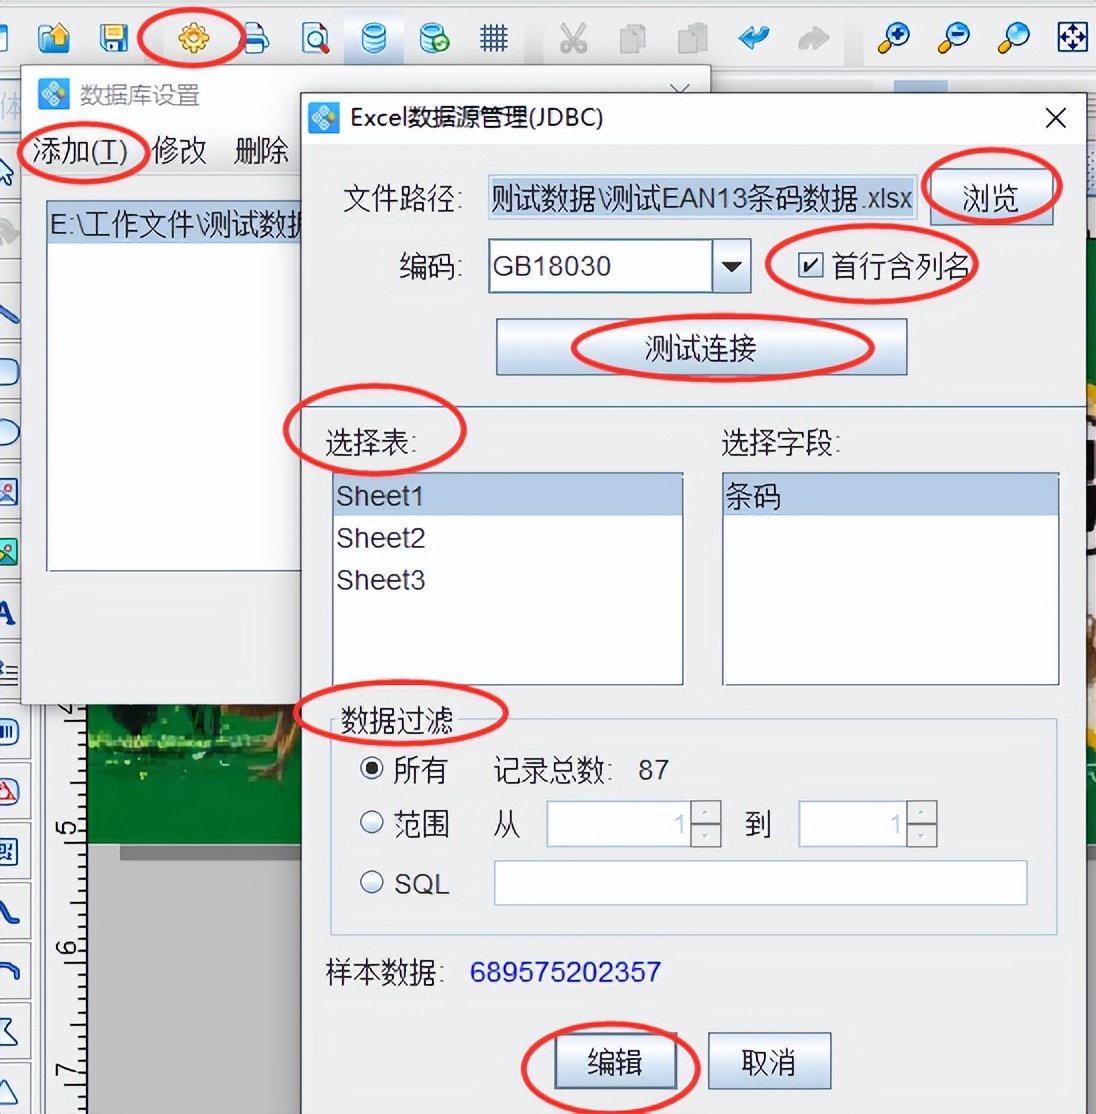Screen dimensions: 1096x1114
Task: Click the fit-to-window zoom icon
Action: pyautogui.click(x=1070, y=37)
